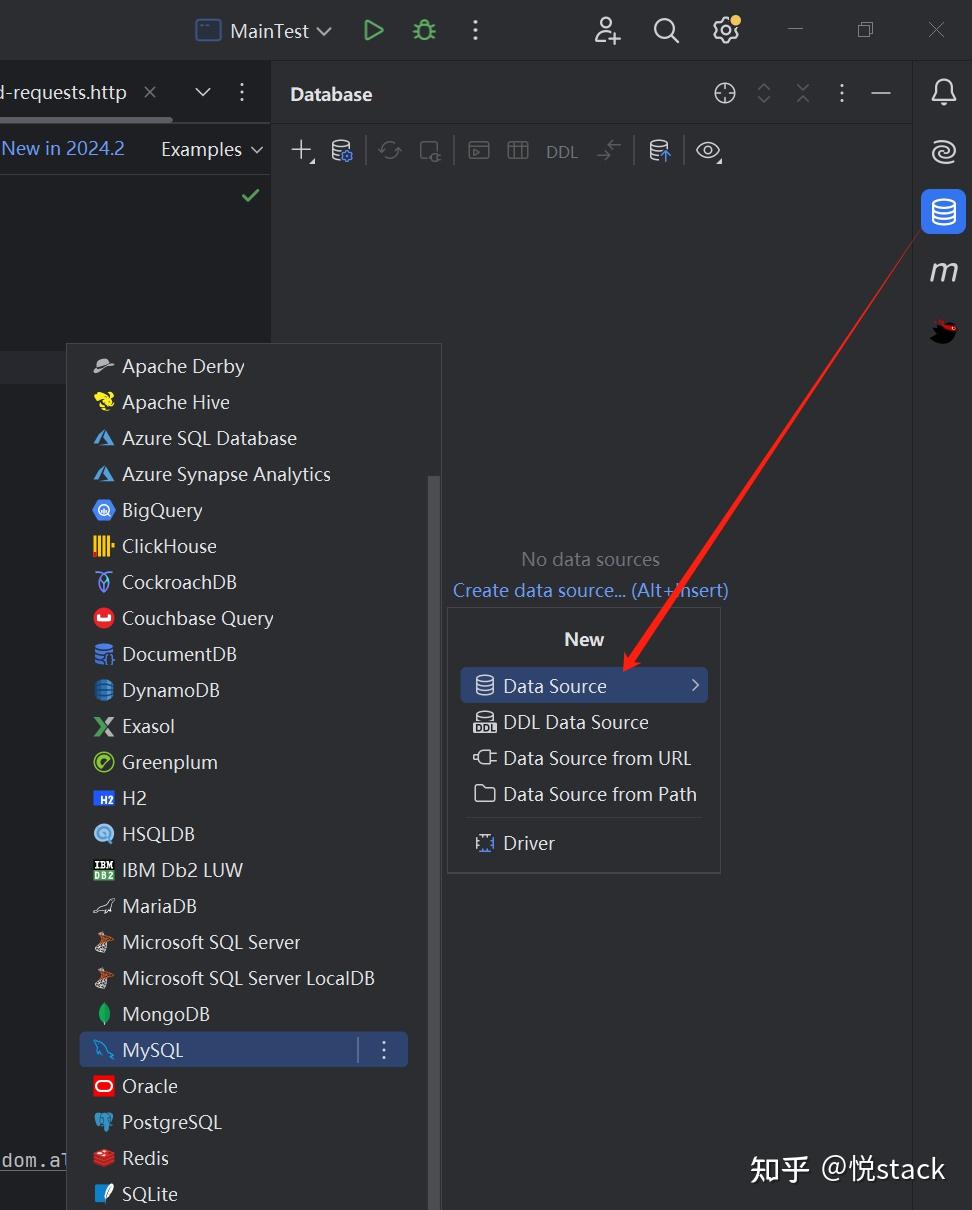Click the New in 2024.2 link
The width and height of the screenshot is (972, 1210).
[62, 147]
